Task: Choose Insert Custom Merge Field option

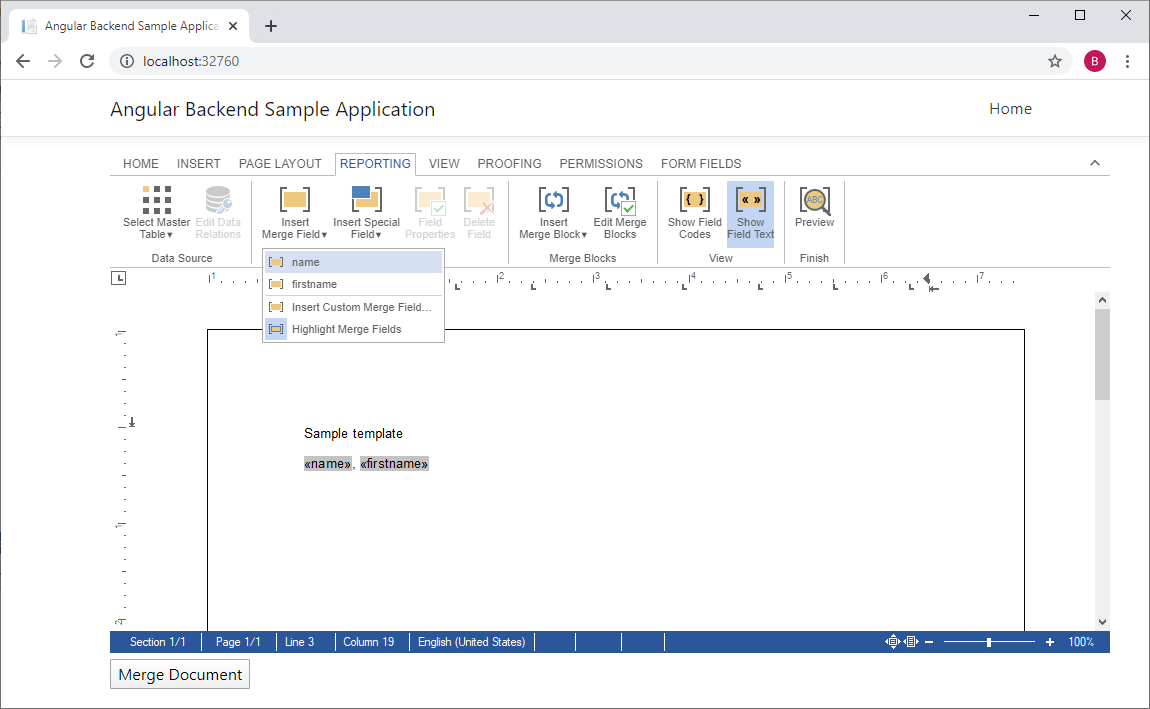Action: [x=354, y=307]
